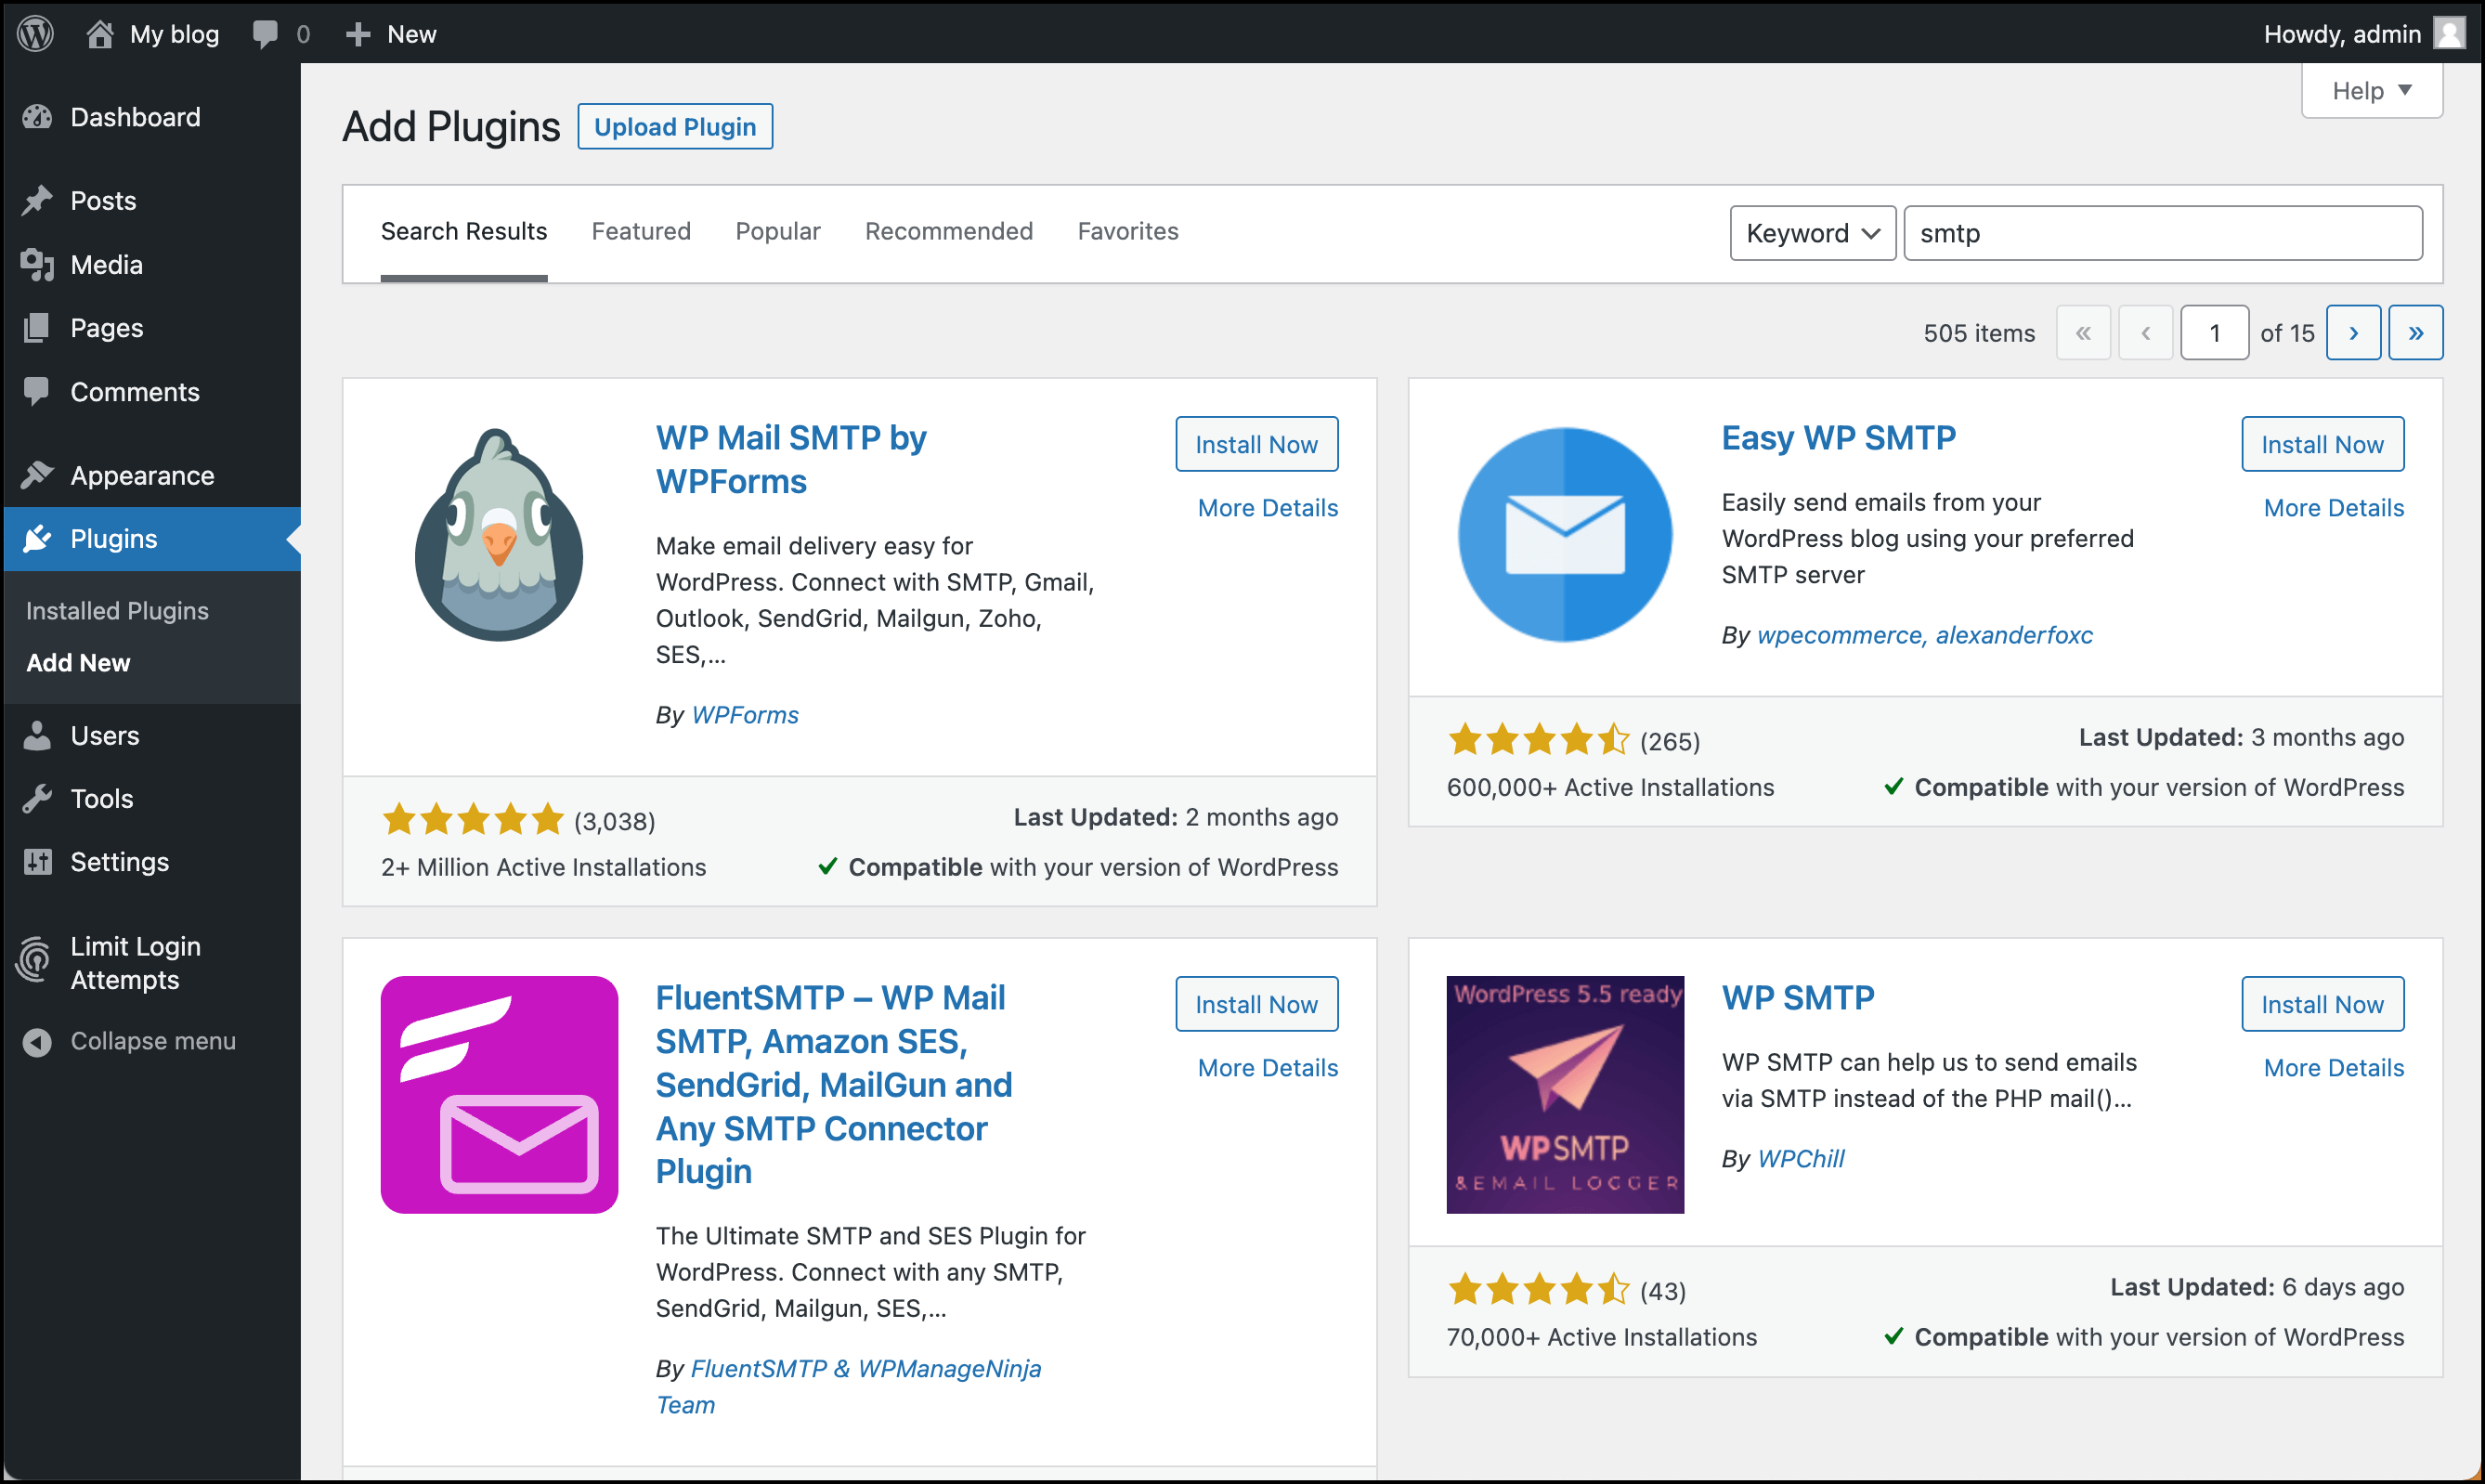Open Easy WP SMTP title link
This screenshot has height=1484, width=2485.
(1838, 437)
